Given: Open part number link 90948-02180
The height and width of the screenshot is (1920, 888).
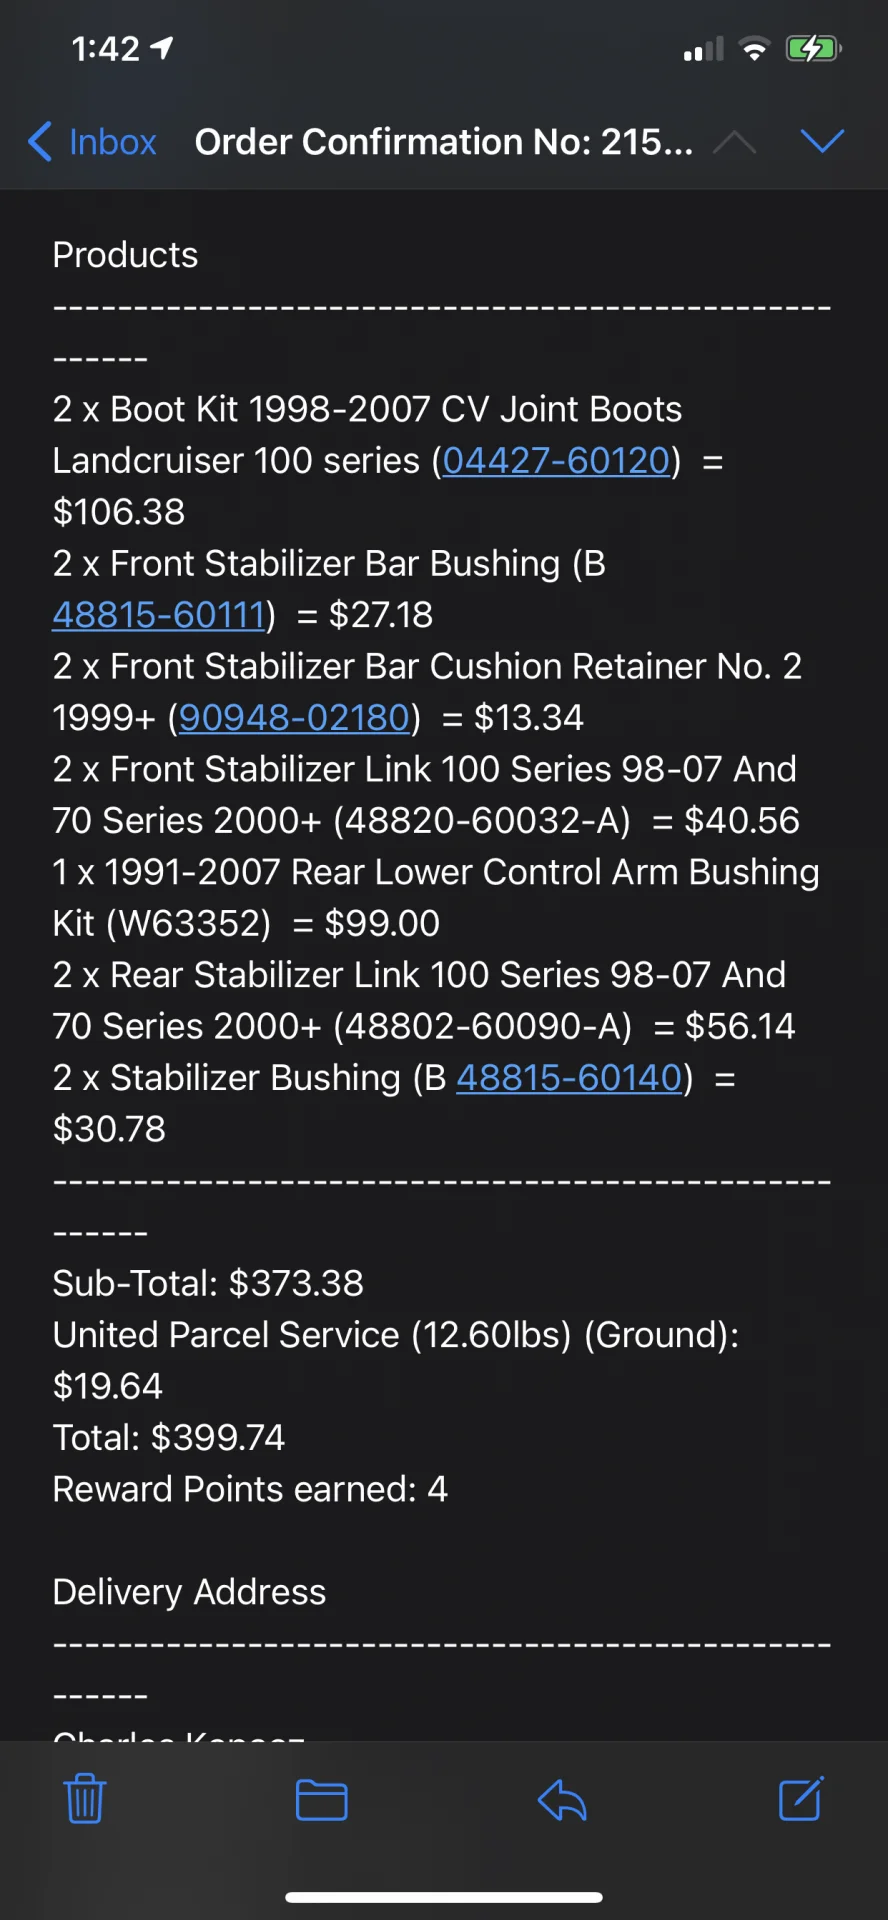Looking at the screenshot, I should pos(294,717).
